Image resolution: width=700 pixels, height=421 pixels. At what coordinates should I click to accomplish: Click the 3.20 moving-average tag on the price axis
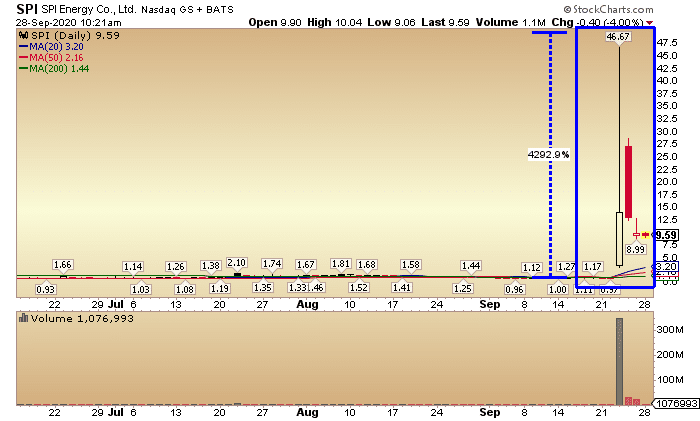667,267
